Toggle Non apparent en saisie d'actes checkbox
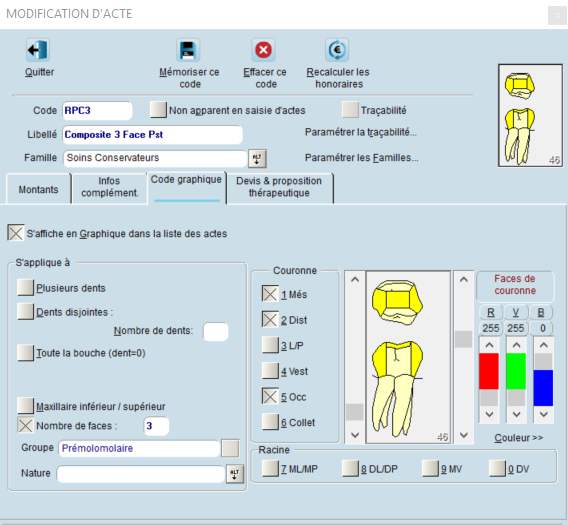 click(158, 110)
